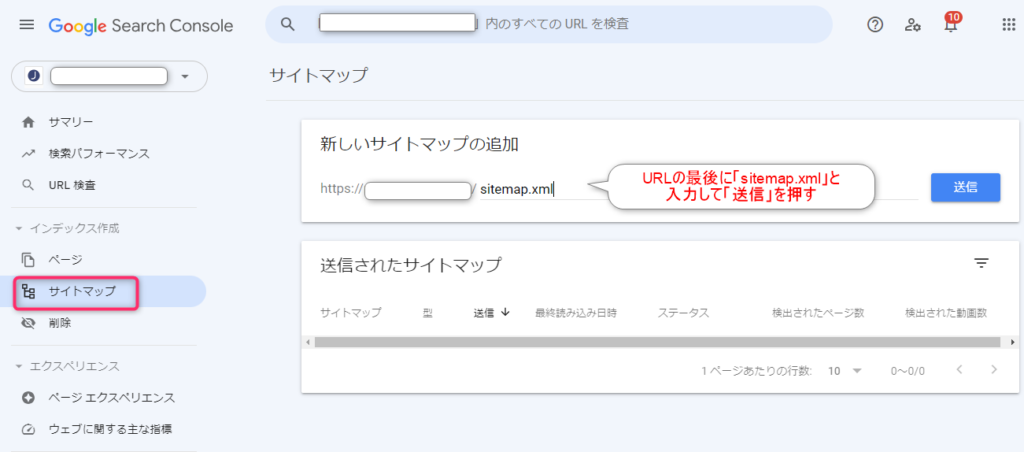Click the blue 送信 button
This screenshot has height=452, width=1024.
pos(965,187)
